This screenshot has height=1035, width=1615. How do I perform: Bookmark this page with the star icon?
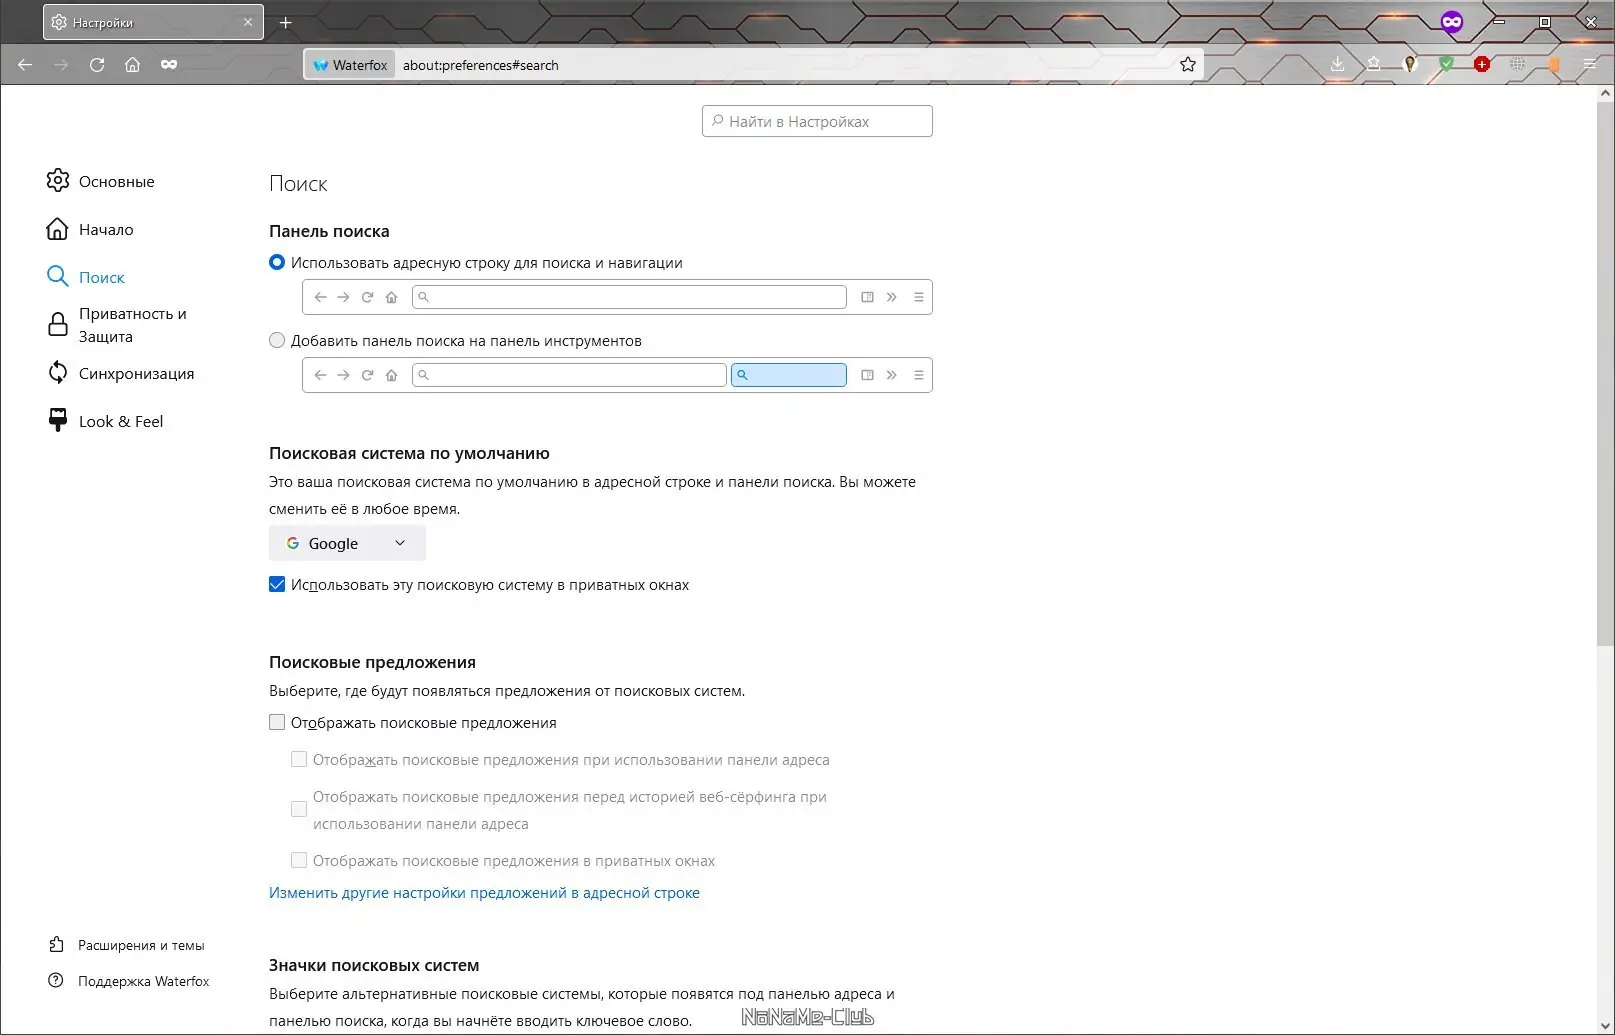1188,65
